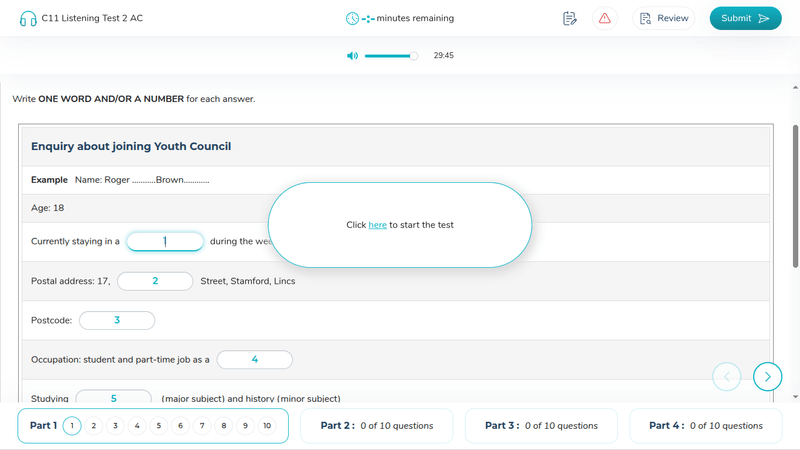Jump to question 7 in Part 1
Viewport: 800px width, 450px height.
click(202, 426)
